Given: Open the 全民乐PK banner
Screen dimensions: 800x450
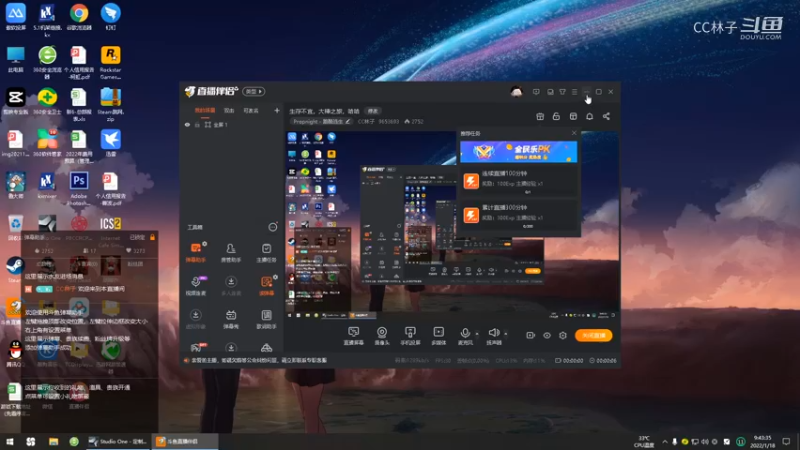Looking at the screenshot, I should tap(518, 152).
